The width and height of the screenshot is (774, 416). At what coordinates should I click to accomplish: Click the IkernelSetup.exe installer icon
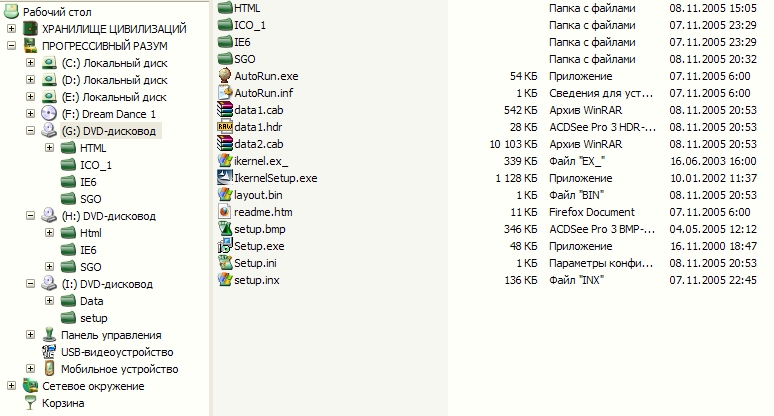226,178
